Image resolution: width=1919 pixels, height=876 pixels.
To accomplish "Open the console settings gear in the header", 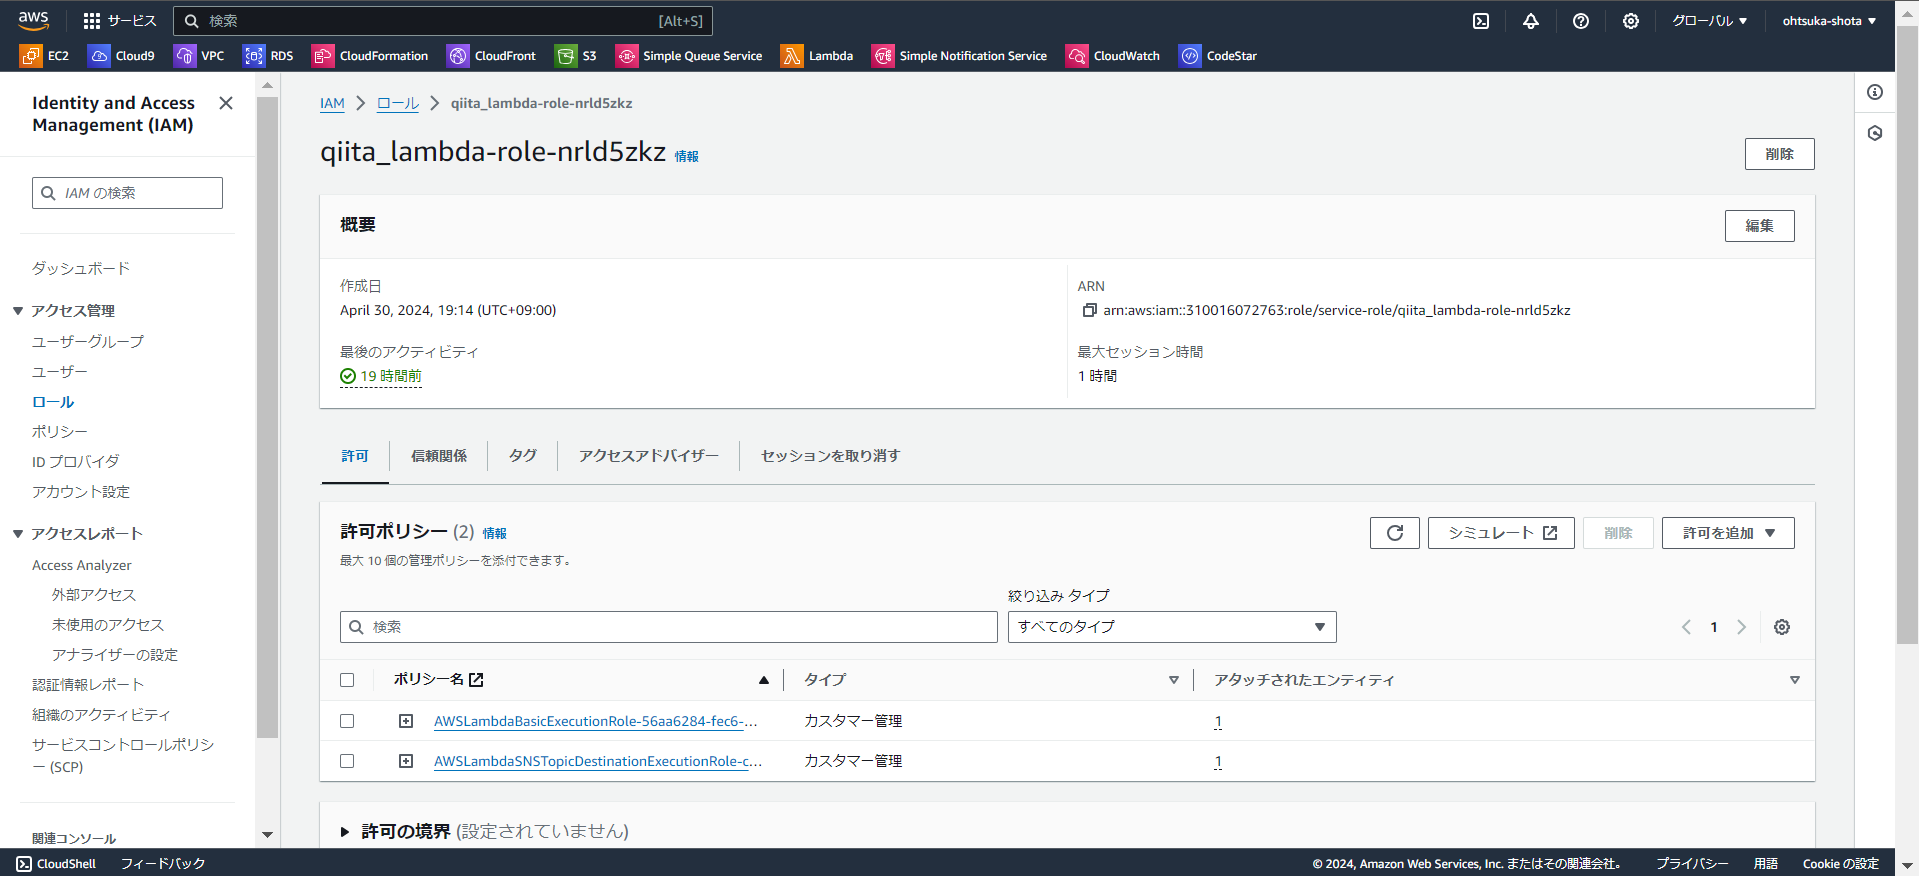I will [1631, 21].
